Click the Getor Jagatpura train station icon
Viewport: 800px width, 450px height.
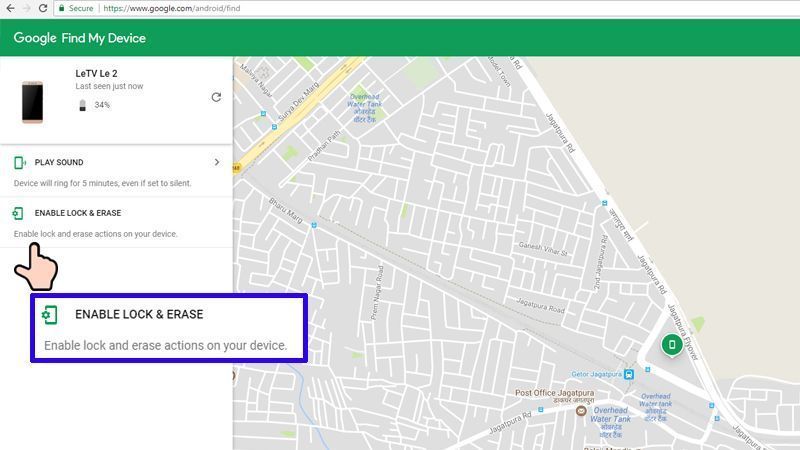pos(629,374)
